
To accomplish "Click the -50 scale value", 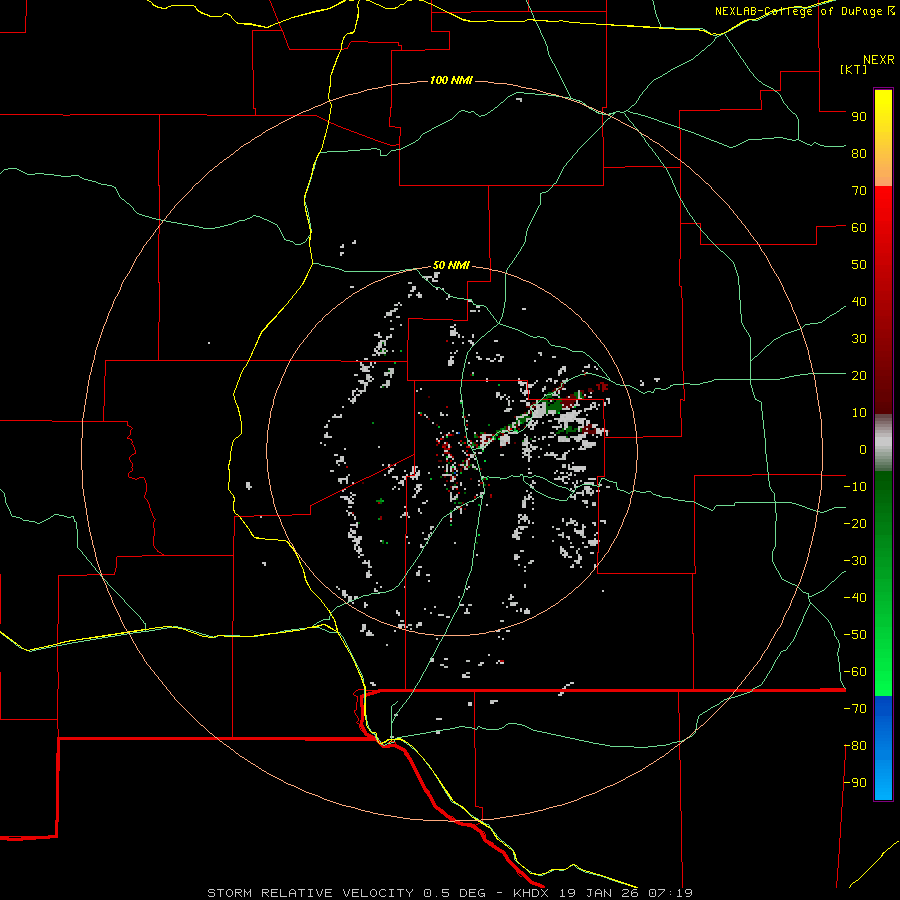I will (855, 635).
